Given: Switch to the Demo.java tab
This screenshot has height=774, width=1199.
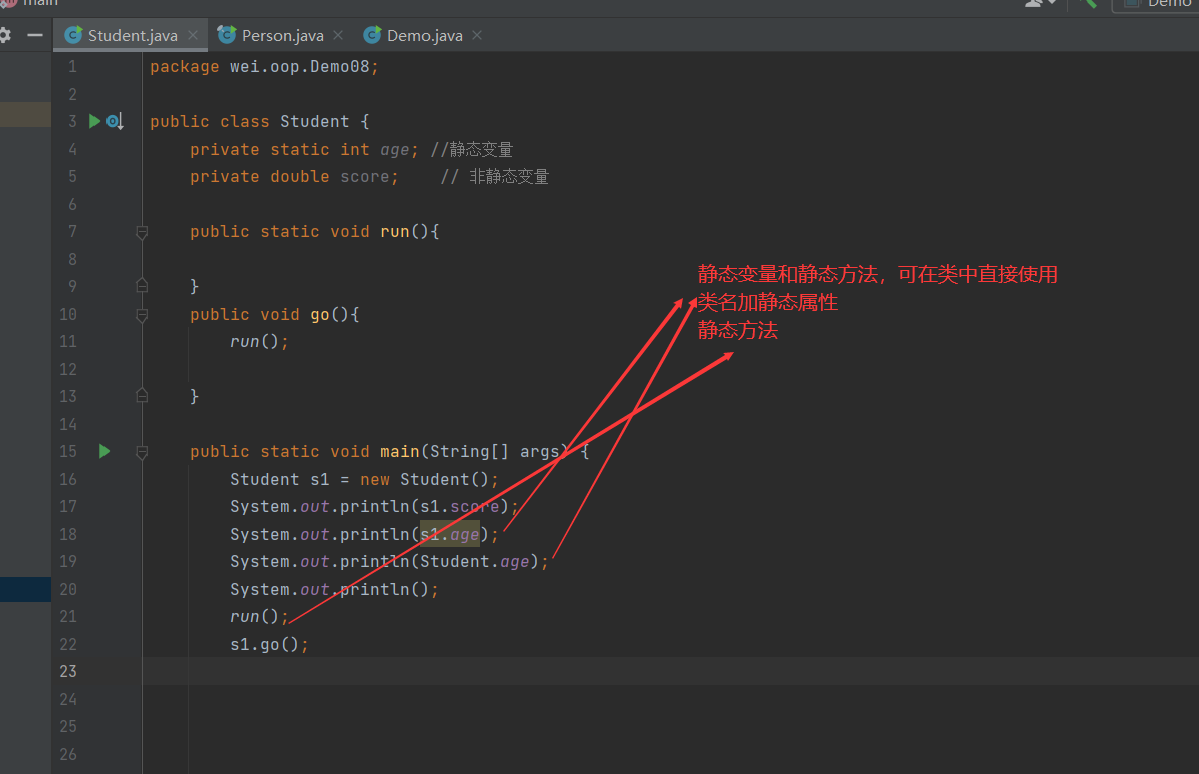Looking at the screenshot, I should coord(424,35).
